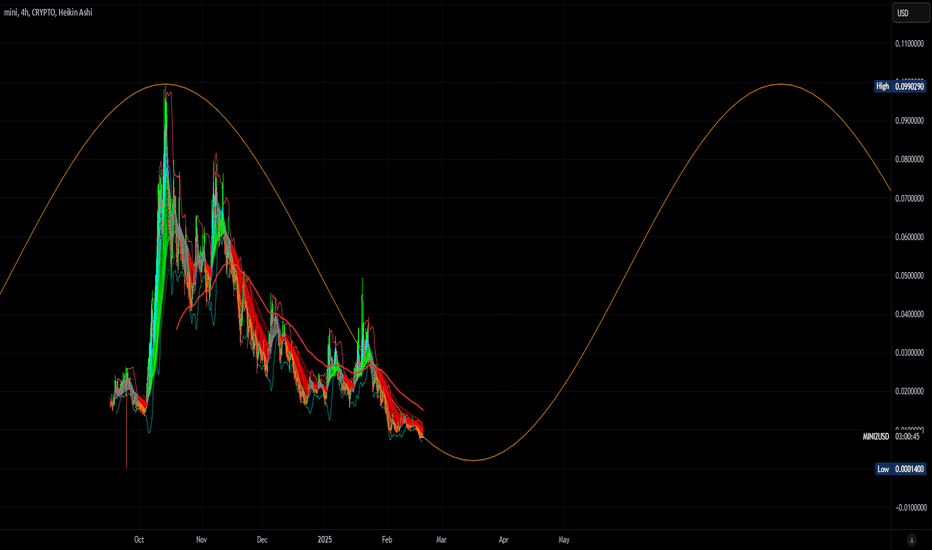Image resolution: width=932 pixels, height=550 pixels.
Task: Click the 0.1100000 price axis value
Action: 909,43
